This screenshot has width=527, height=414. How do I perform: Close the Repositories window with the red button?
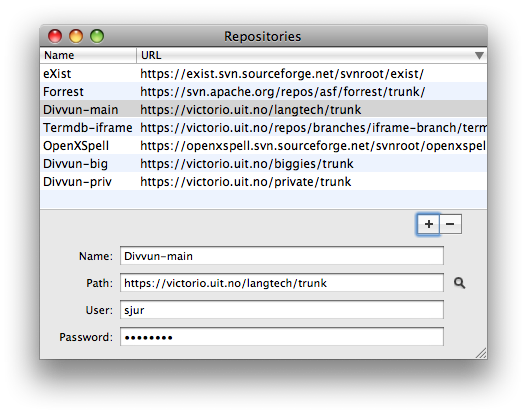55,36
